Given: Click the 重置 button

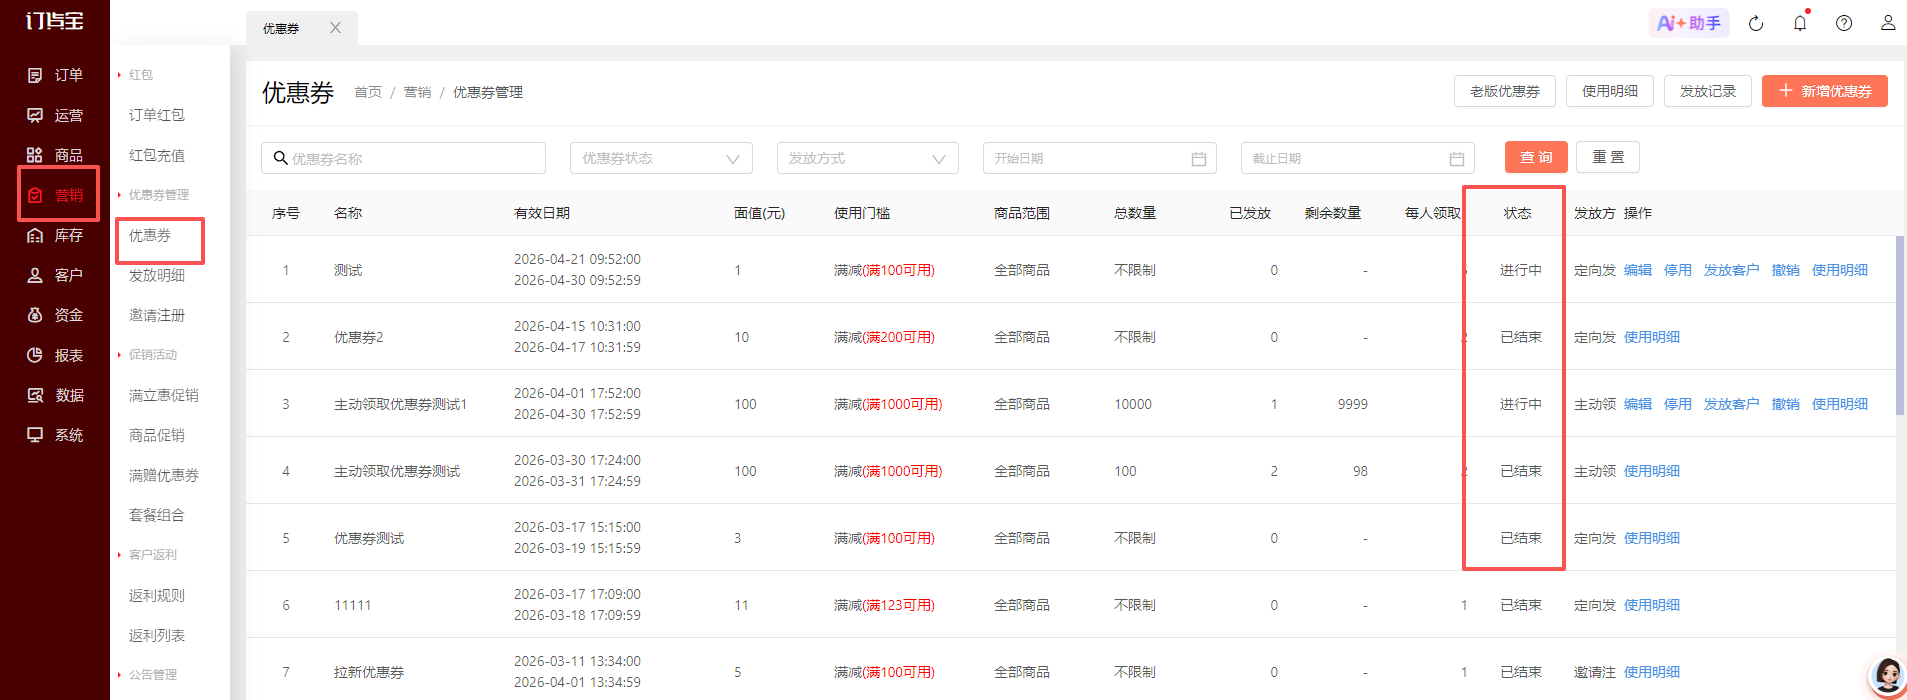Looking at the screenshot, I should pyautogui.click(x=1608, y=157).
